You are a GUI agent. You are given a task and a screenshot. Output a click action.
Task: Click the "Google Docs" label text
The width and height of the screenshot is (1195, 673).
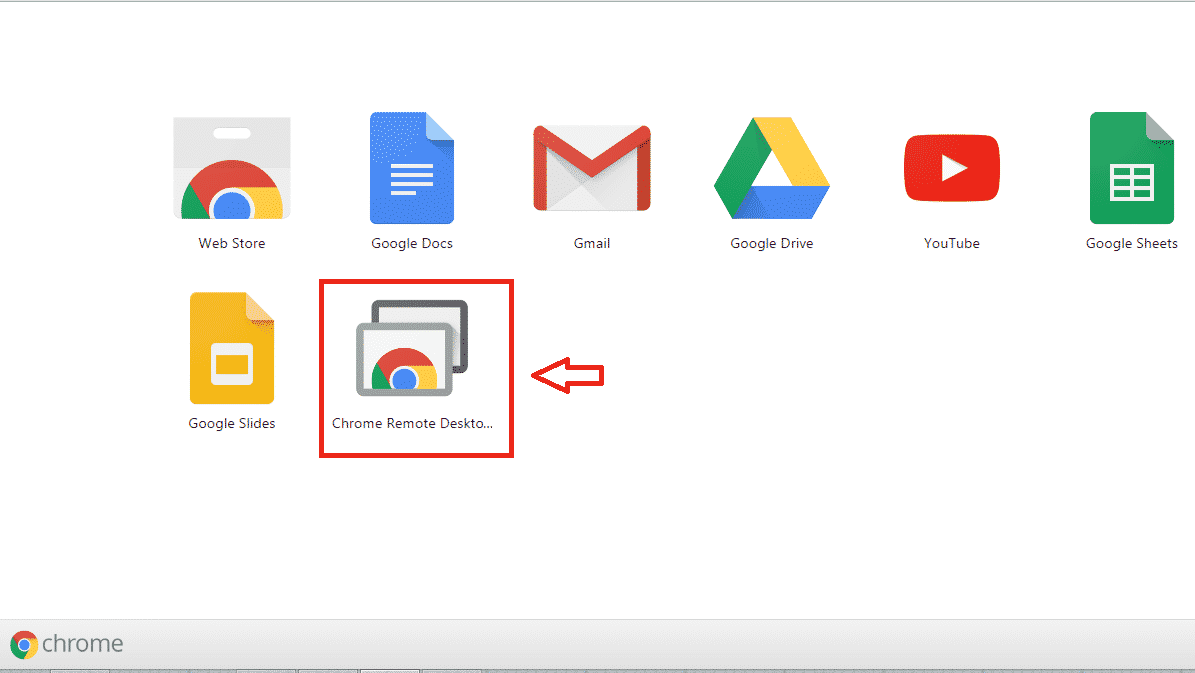tap(412, 244)
